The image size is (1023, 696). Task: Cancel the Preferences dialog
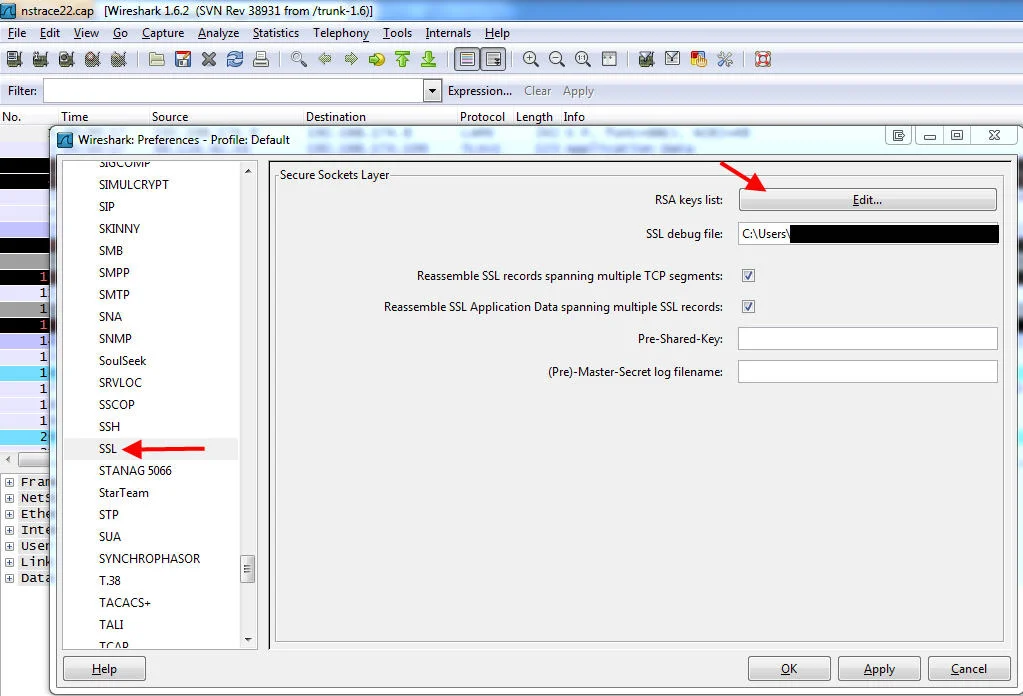tap(969, 669)
